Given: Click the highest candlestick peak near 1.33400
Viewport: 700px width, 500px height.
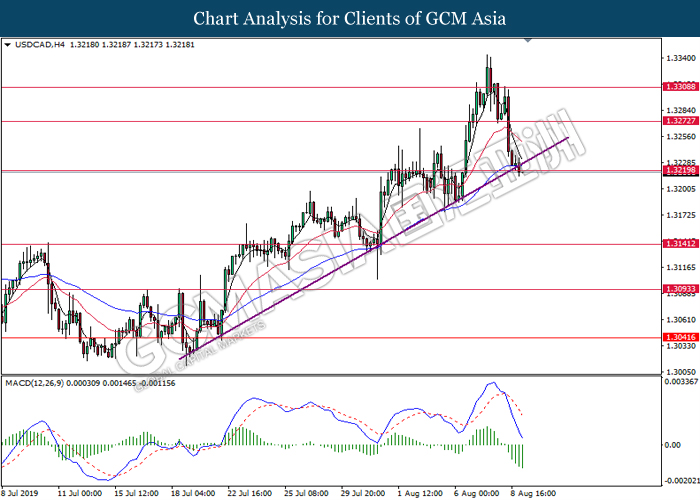Looking at the screenshot, I should [x=488, y=57].
